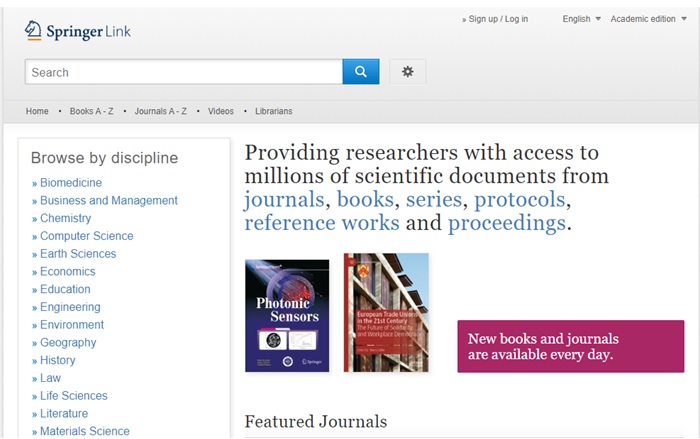Open the Videos menu item
The width and height of the screenshot is (700, 439).
tap(221, 111)
